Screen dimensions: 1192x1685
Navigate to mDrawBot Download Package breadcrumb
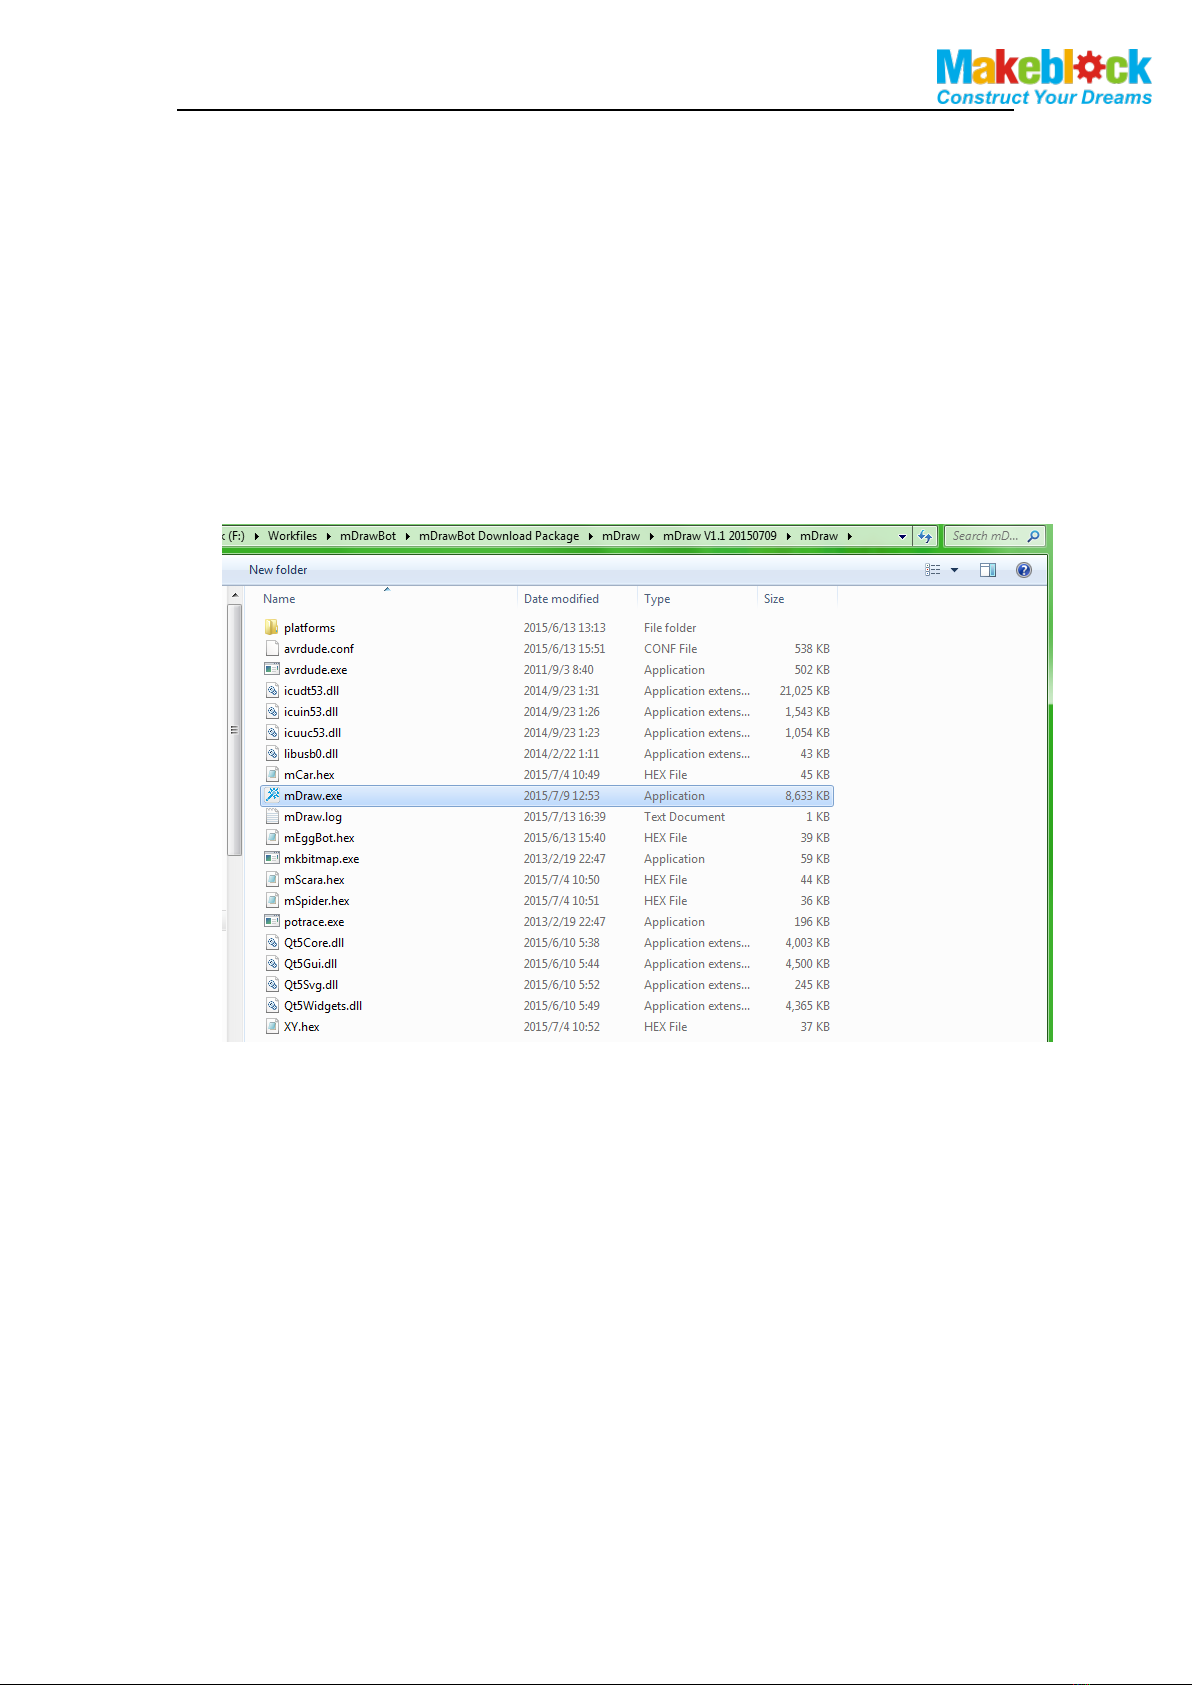(x=499, y=536)
